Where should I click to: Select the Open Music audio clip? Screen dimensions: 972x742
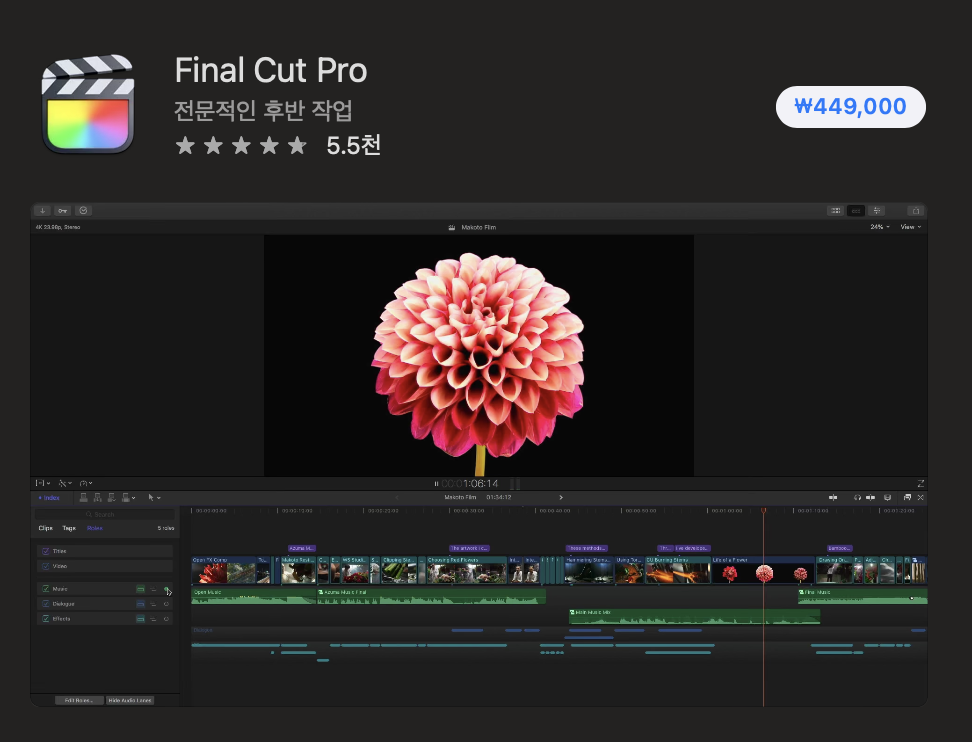[x=254, y=596]
